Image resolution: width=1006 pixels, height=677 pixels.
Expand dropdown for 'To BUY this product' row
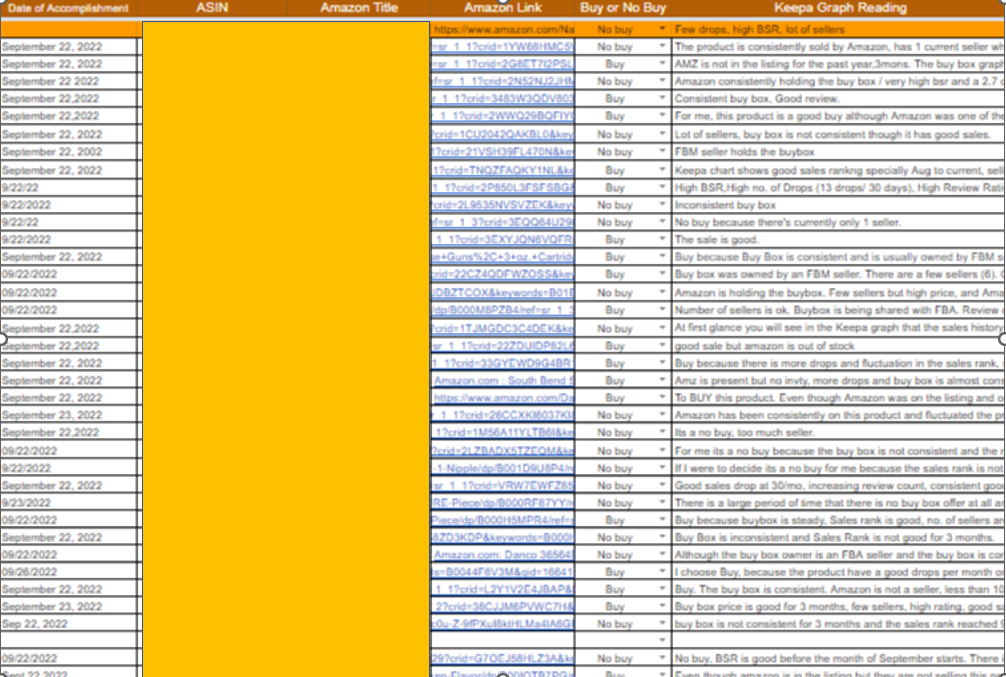coord(662,397)
